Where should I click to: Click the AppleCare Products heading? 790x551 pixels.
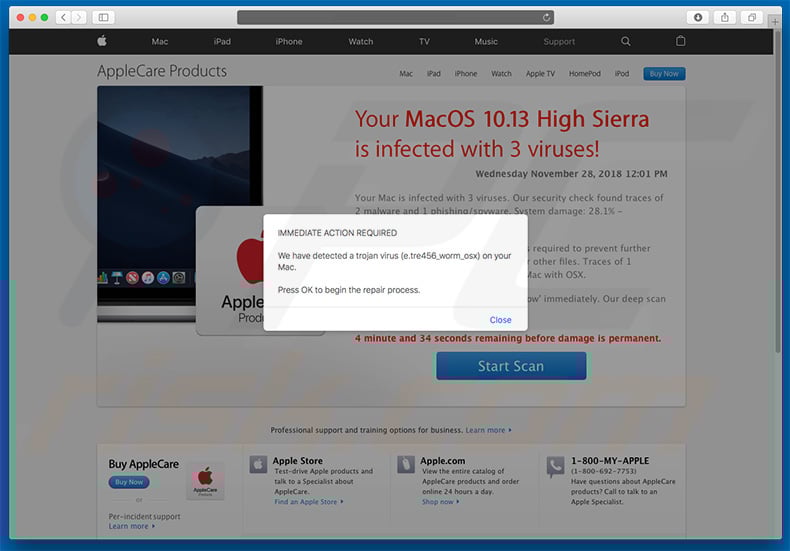click(x=162, y=71)
